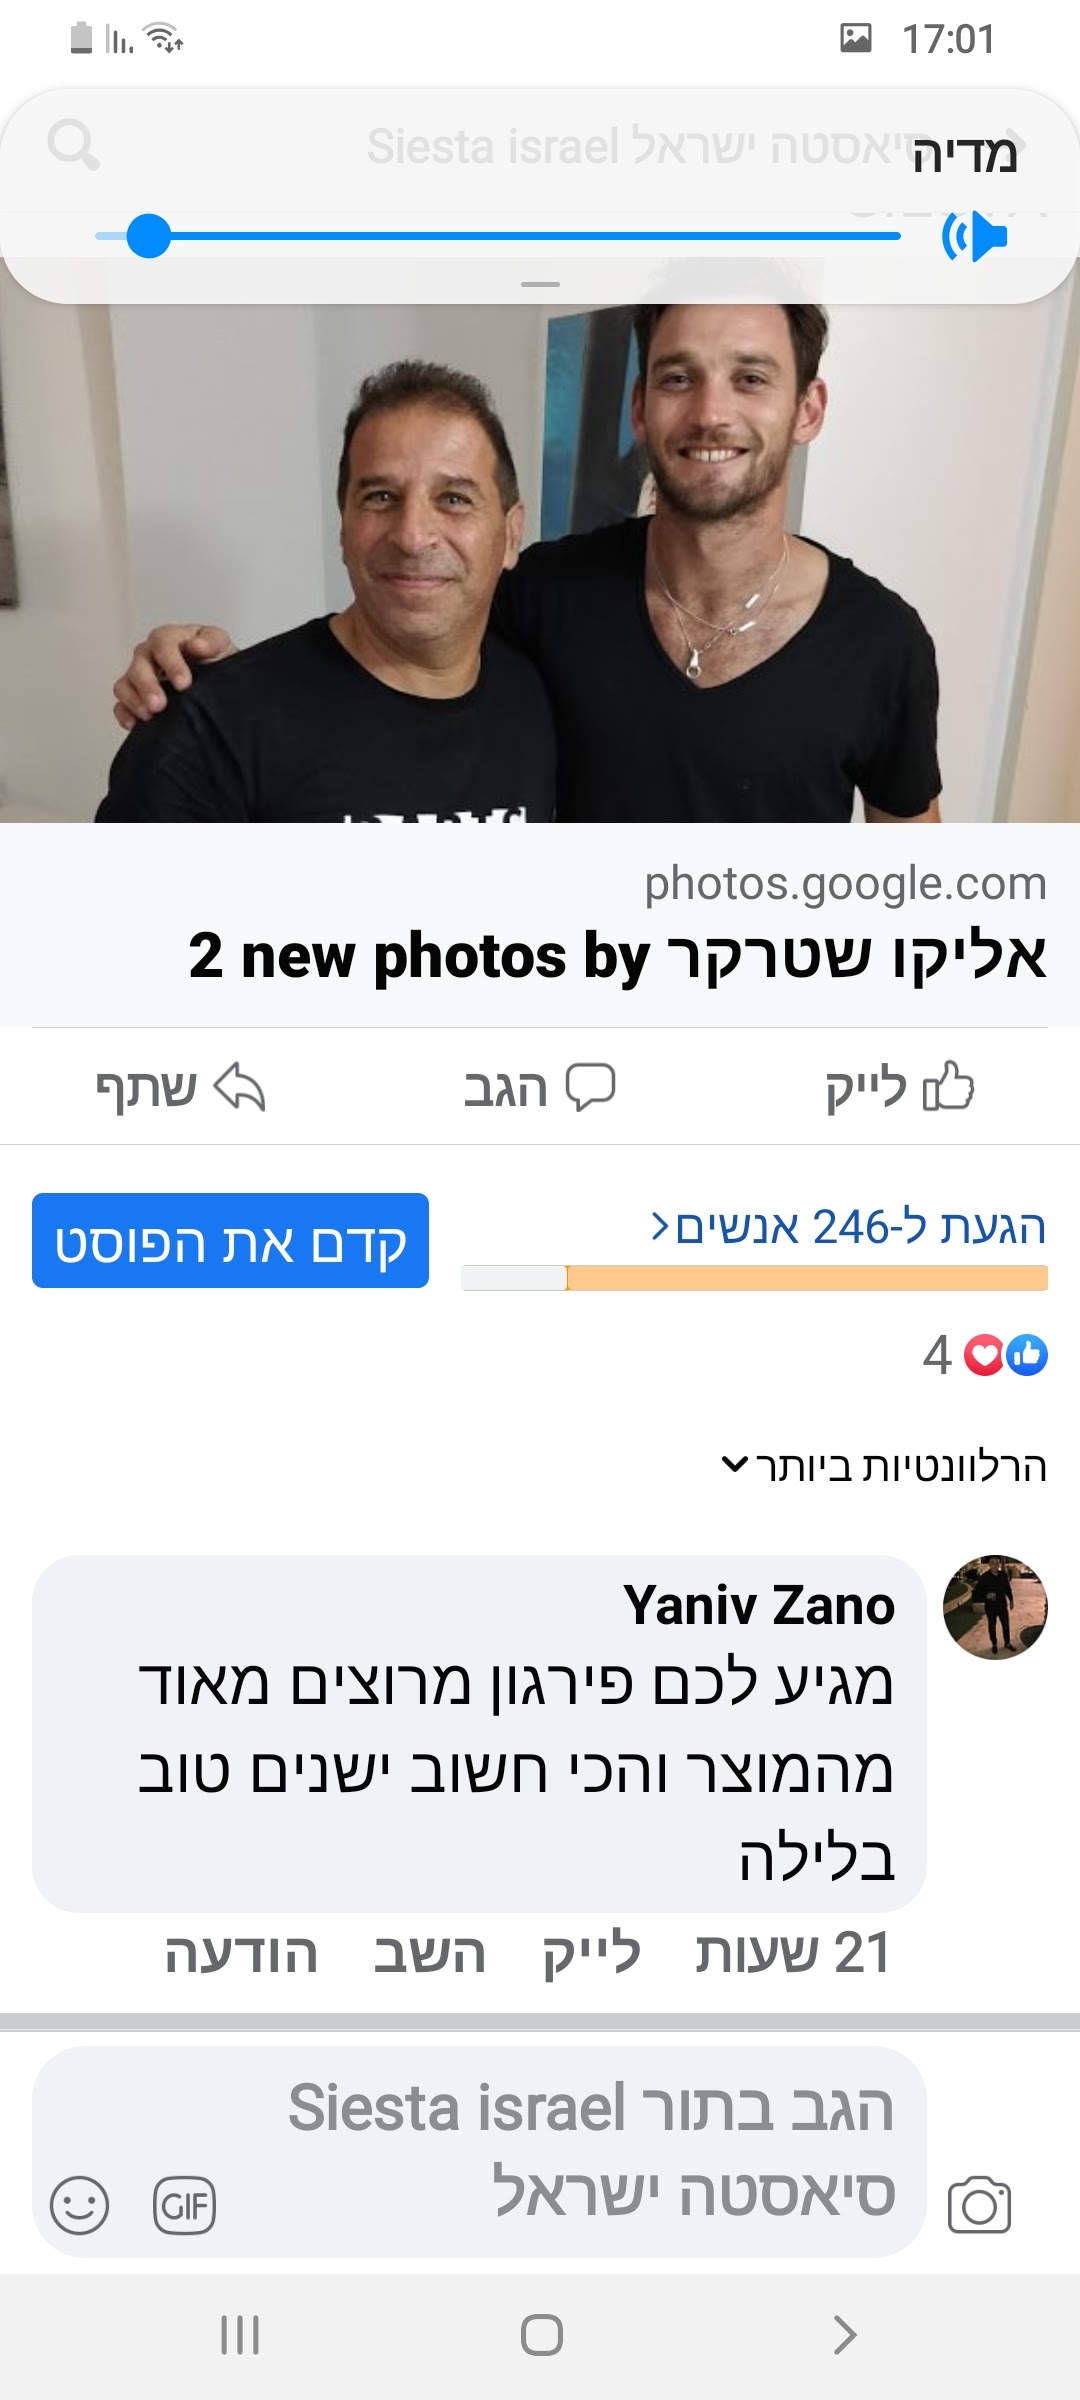Click the קדם את הפוסט button
Screen dimensions: 1080x2400
point(230,1240)
